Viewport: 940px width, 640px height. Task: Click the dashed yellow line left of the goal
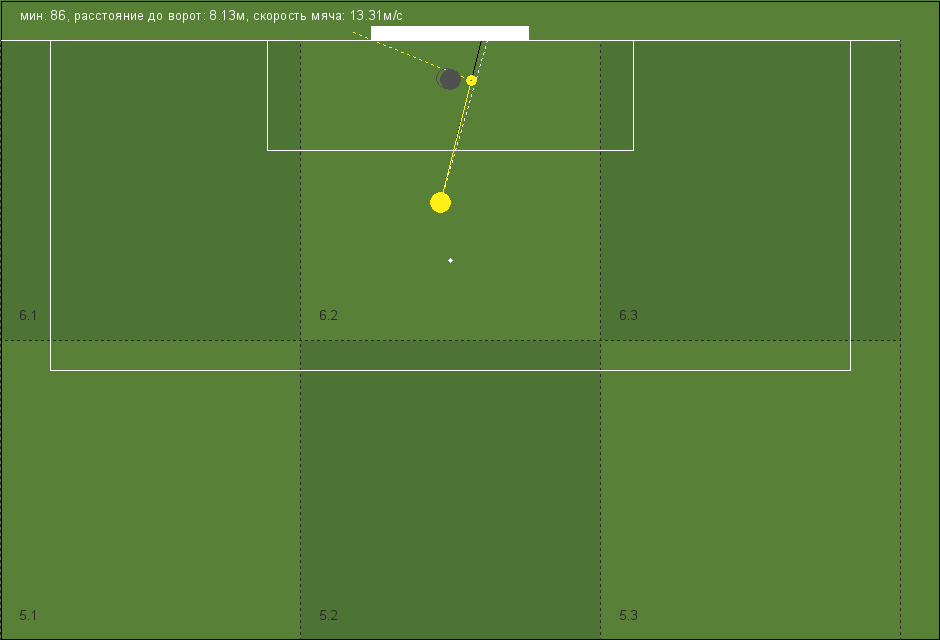[399, 51]
